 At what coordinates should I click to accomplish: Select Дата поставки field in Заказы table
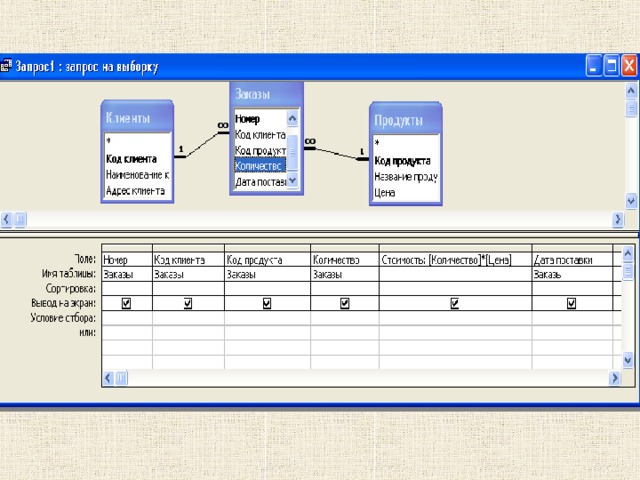pyautogui.click(x=260, y=182)
